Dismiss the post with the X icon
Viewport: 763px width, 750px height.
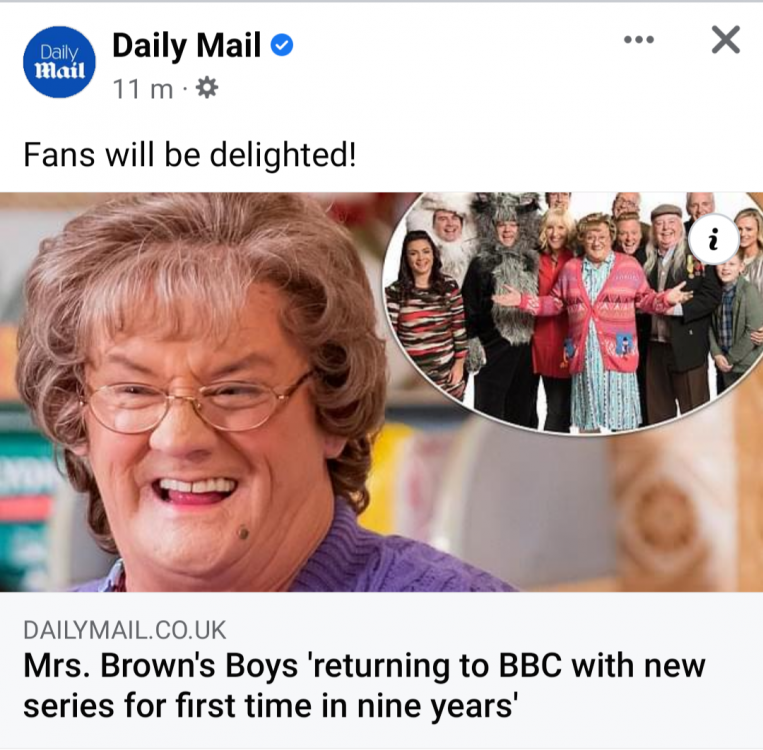[726, 39]
